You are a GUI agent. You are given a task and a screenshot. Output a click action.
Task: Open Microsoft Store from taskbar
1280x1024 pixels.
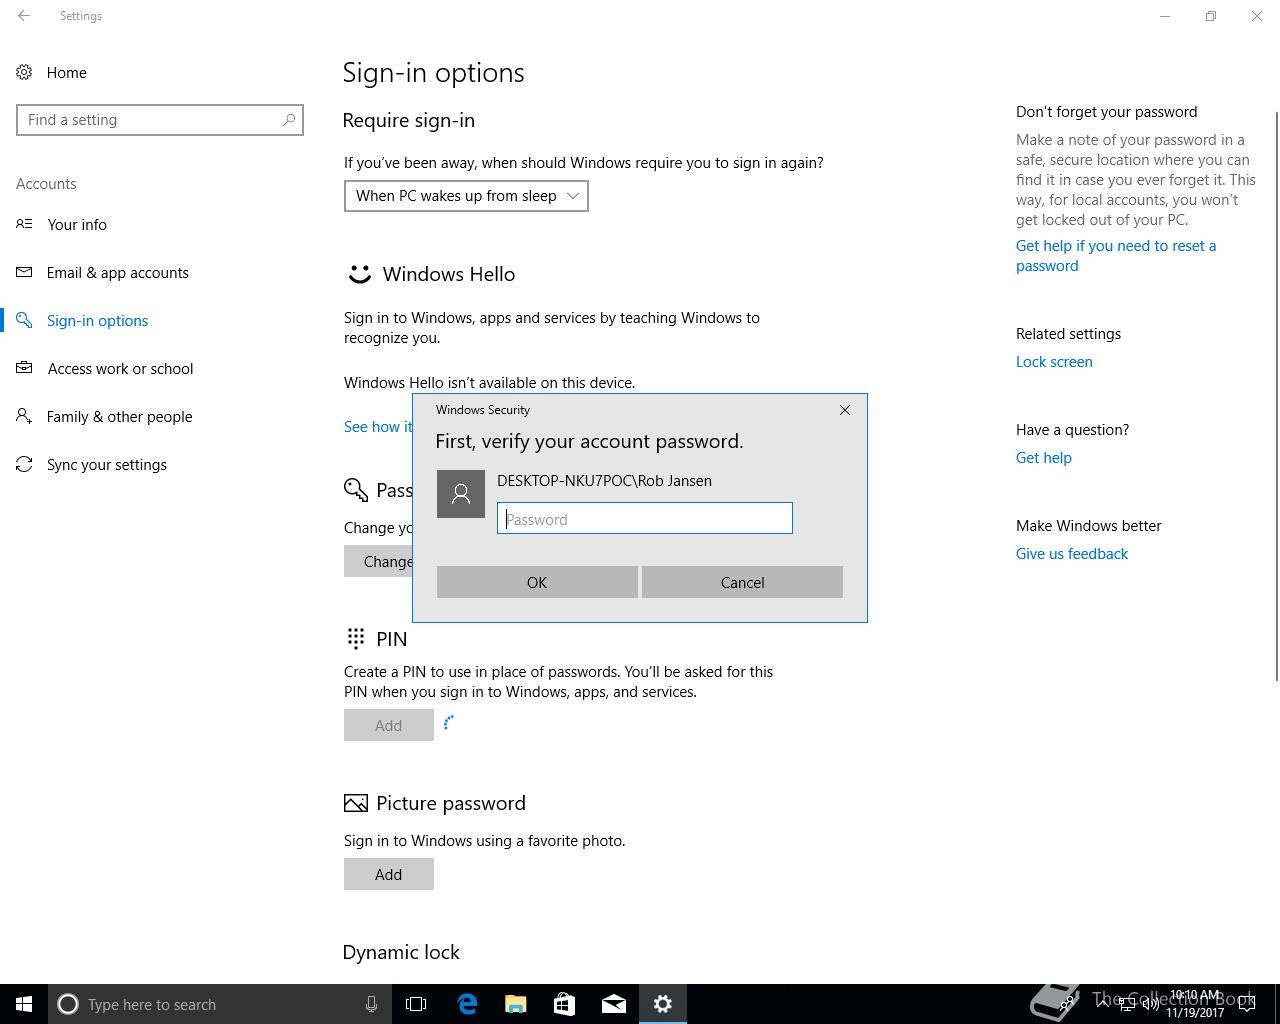(x=565, y=1004)
